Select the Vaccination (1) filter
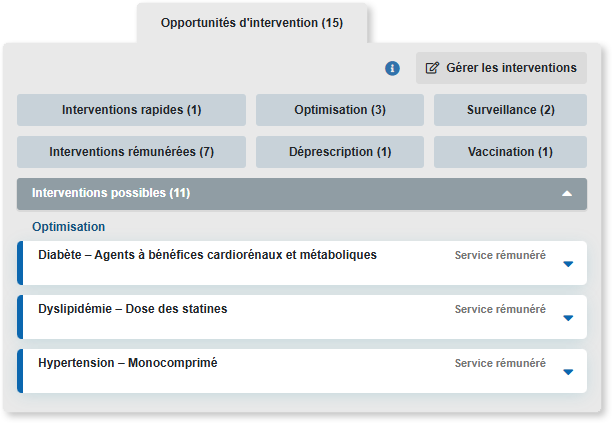Image resolution: width=612 pixels, height=423 pixels. tap(510, 152)
